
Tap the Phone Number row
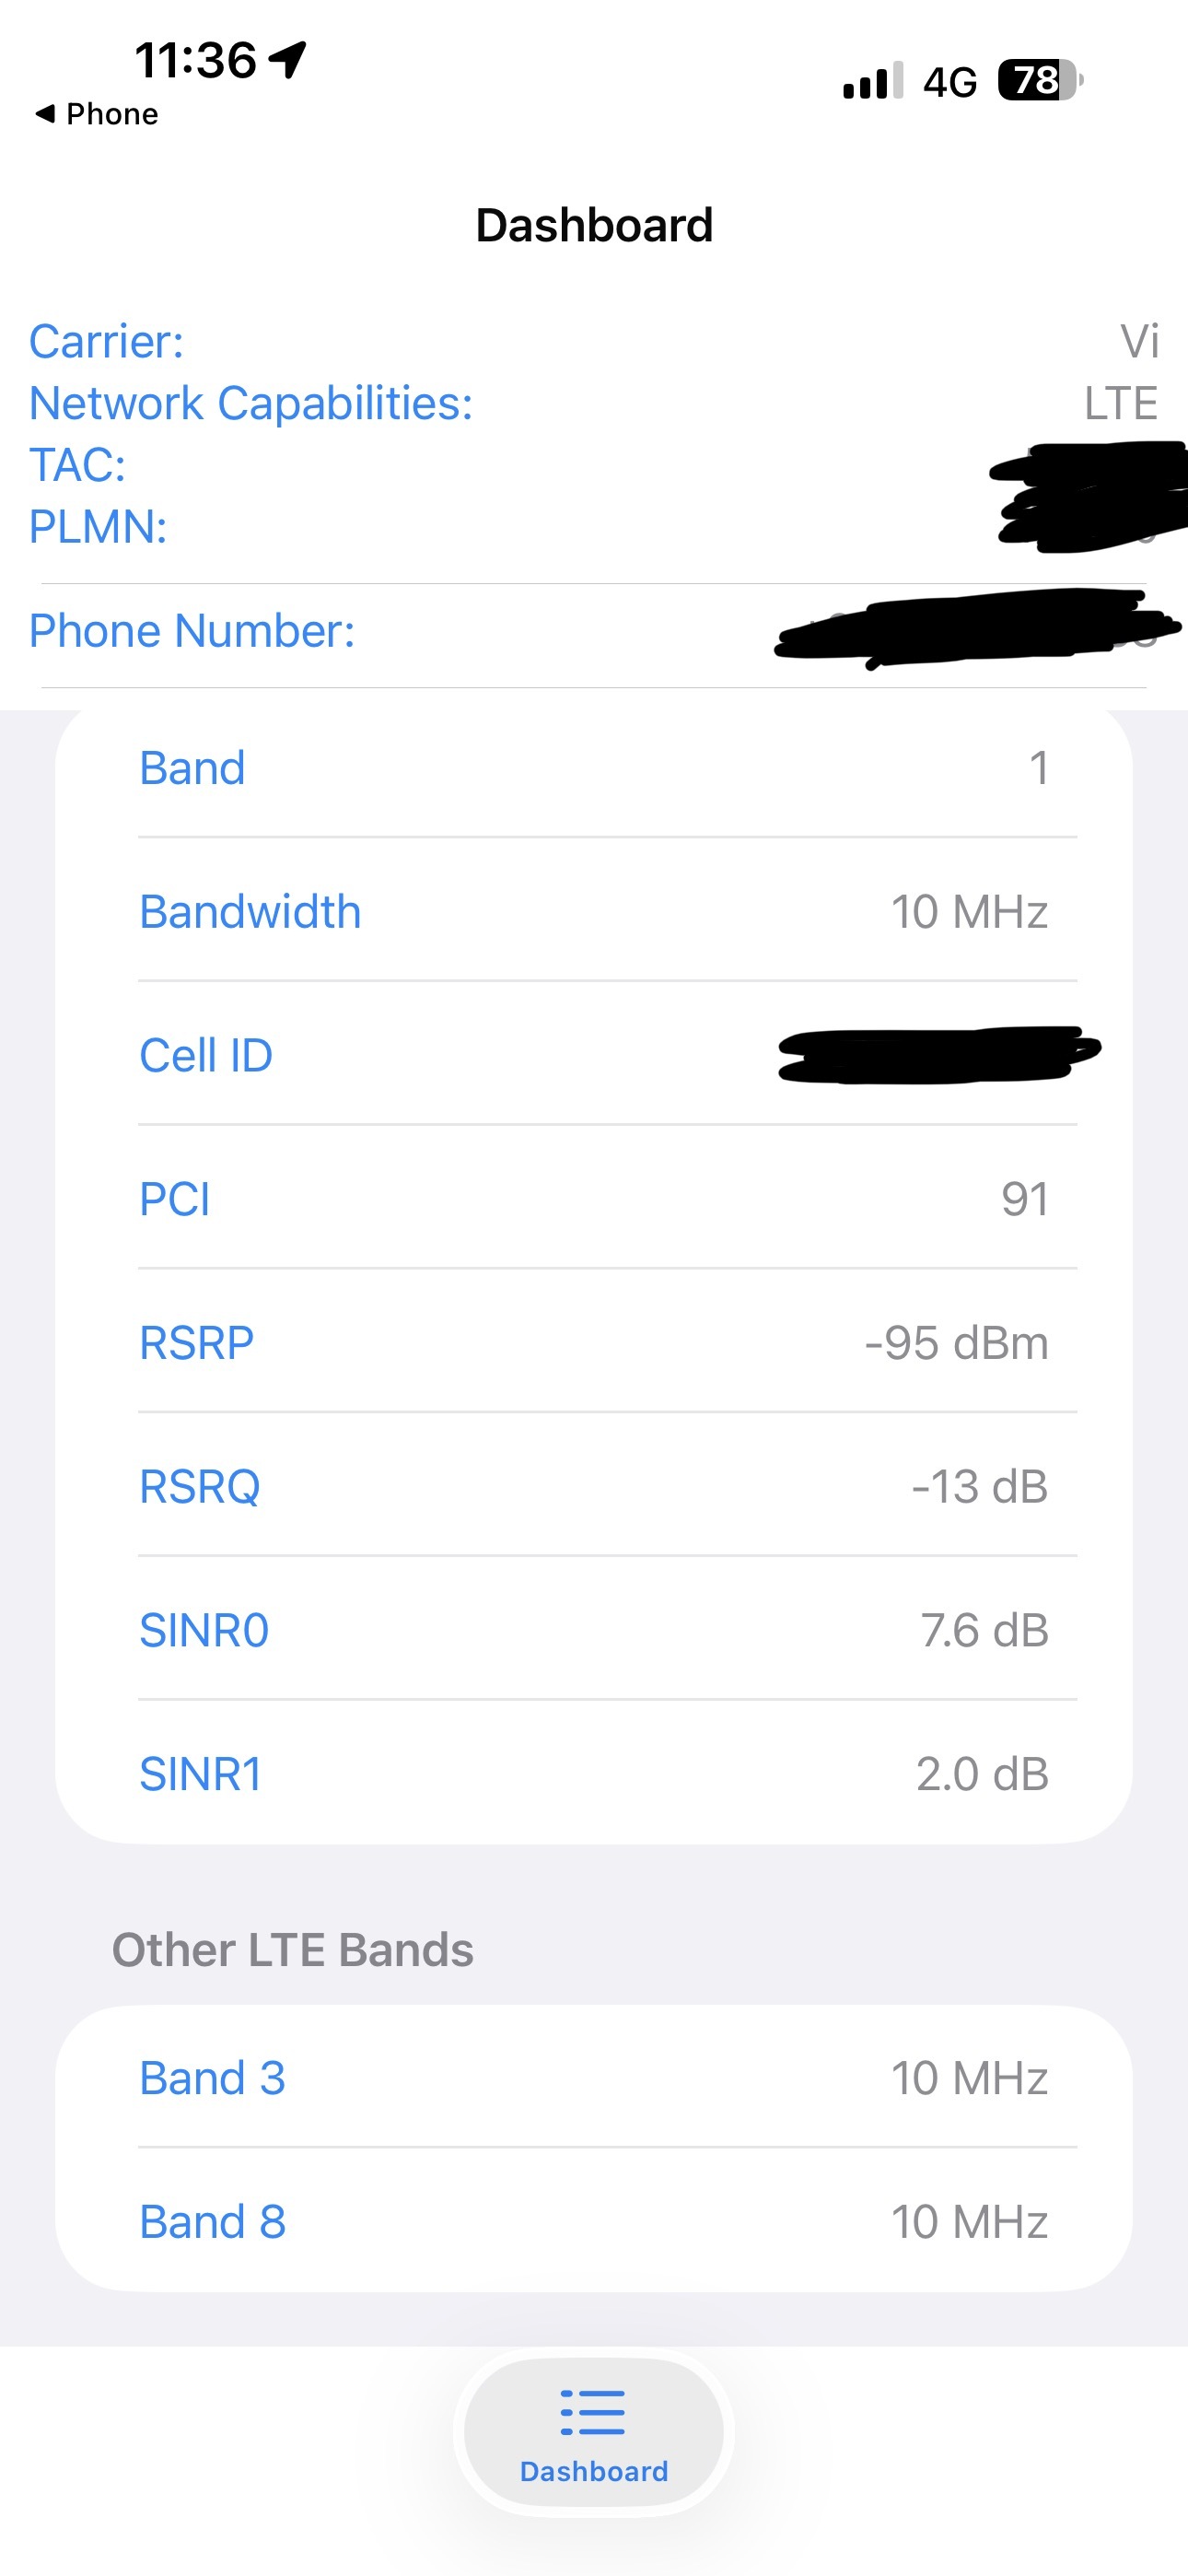594,631
